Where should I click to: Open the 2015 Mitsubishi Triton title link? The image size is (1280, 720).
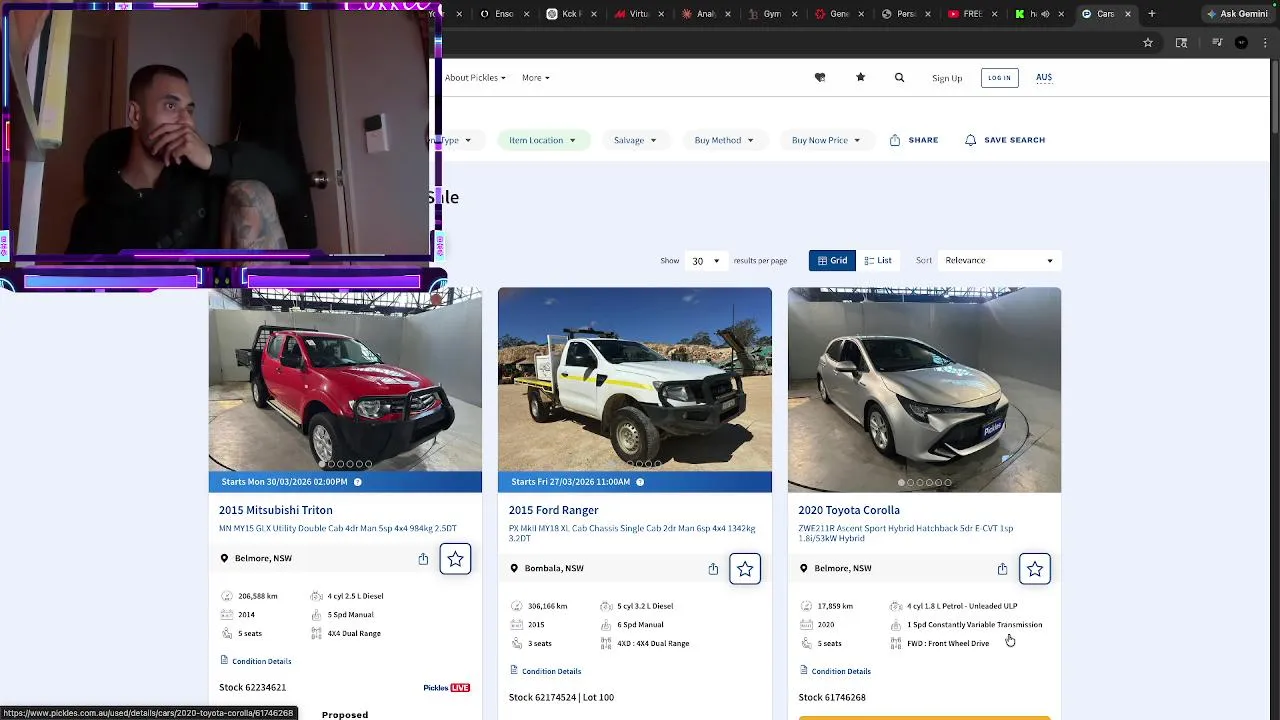pos(276,510)
